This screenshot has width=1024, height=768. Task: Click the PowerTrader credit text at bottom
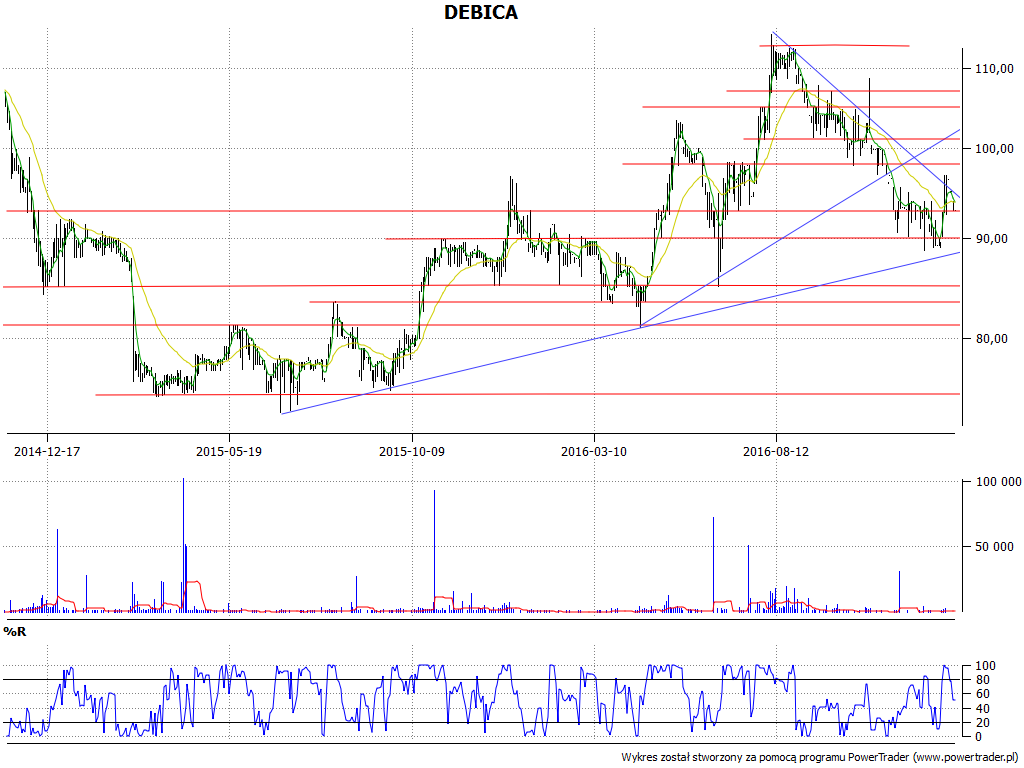820,758
